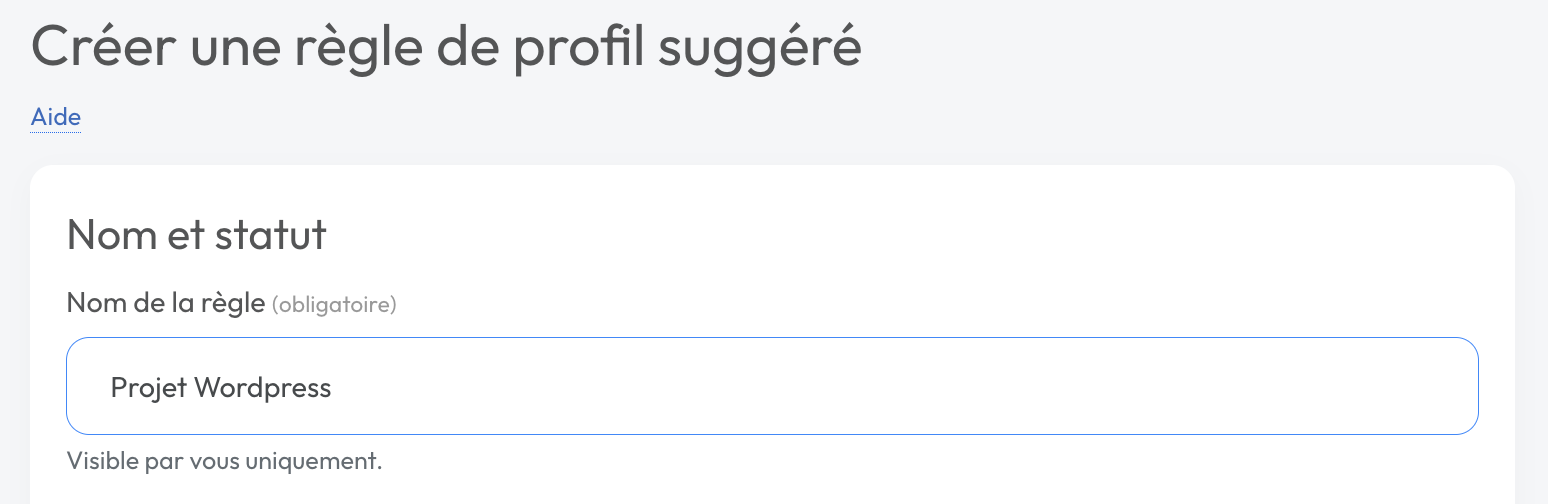This screenshot has width=1548, height=504.
Task: Click the word suggéré in the page title
Action: point(759,47)
